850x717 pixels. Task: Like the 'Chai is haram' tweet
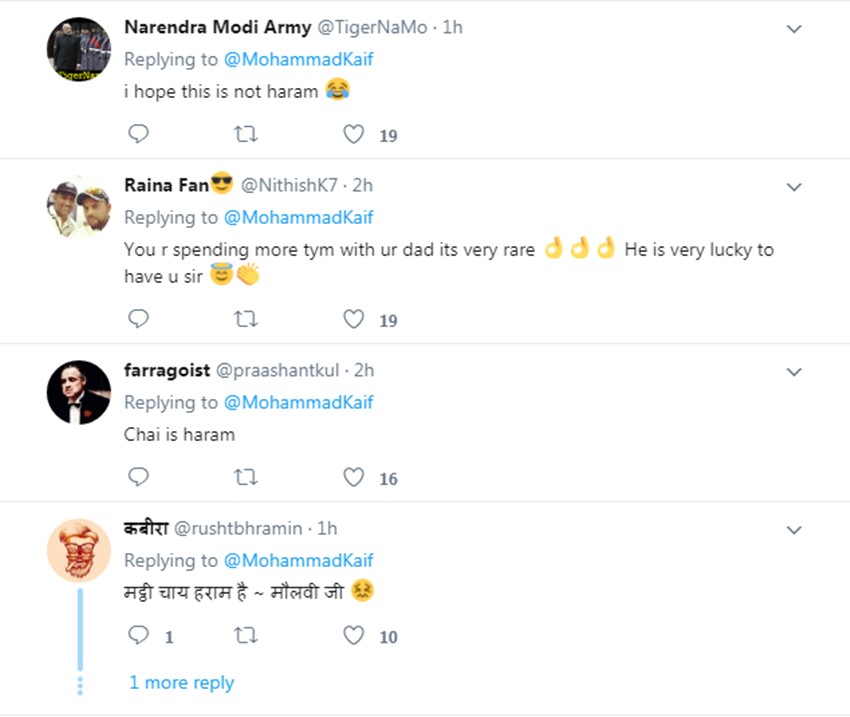click(x=353, y=477)
